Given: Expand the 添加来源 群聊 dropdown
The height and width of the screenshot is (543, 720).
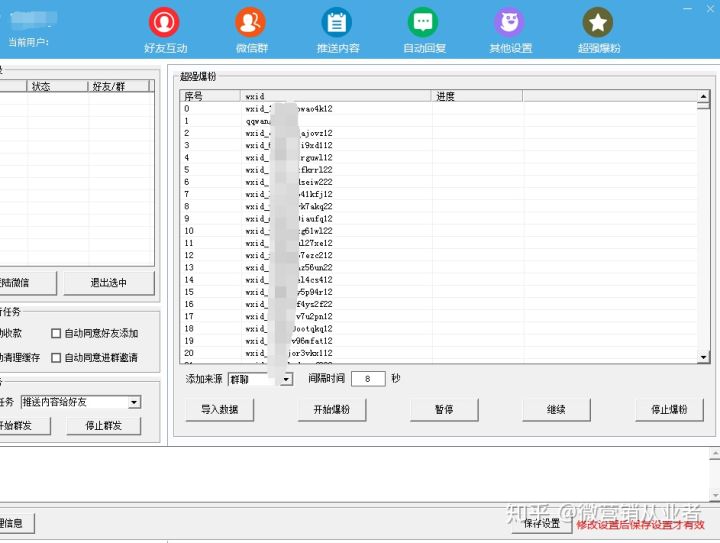Looking at the screenshot, I should click(x=286, y=380).
